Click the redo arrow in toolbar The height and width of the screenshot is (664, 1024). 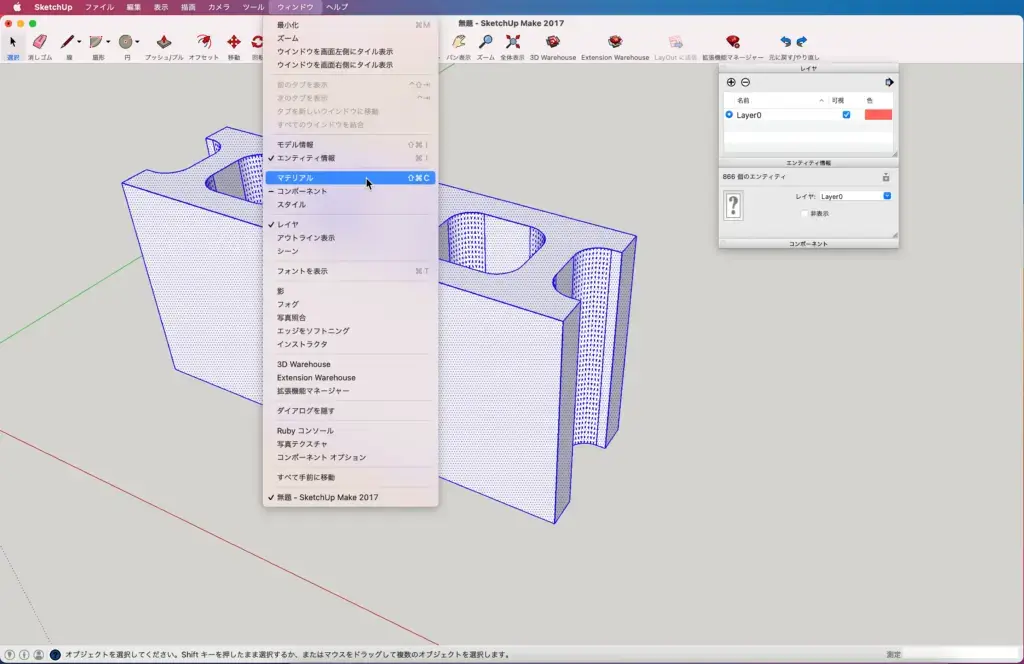(802, 42)
